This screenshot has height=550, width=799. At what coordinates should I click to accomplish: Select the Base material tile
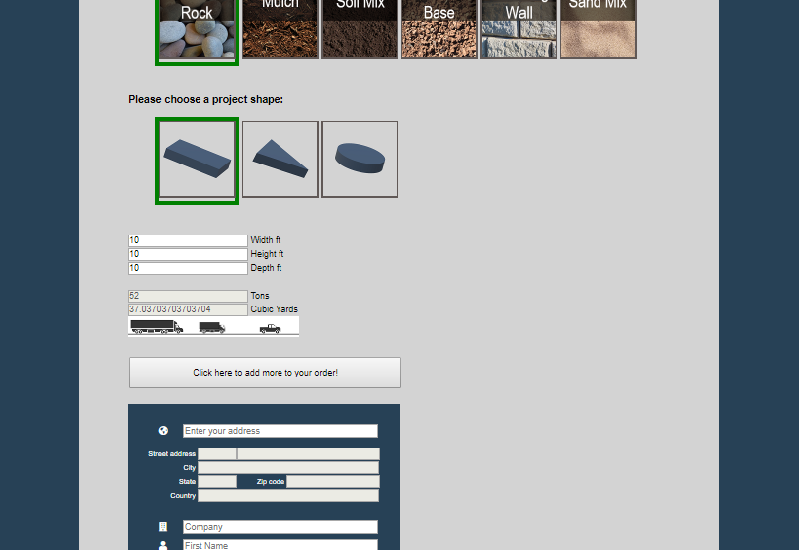click(x=439, y=29)
